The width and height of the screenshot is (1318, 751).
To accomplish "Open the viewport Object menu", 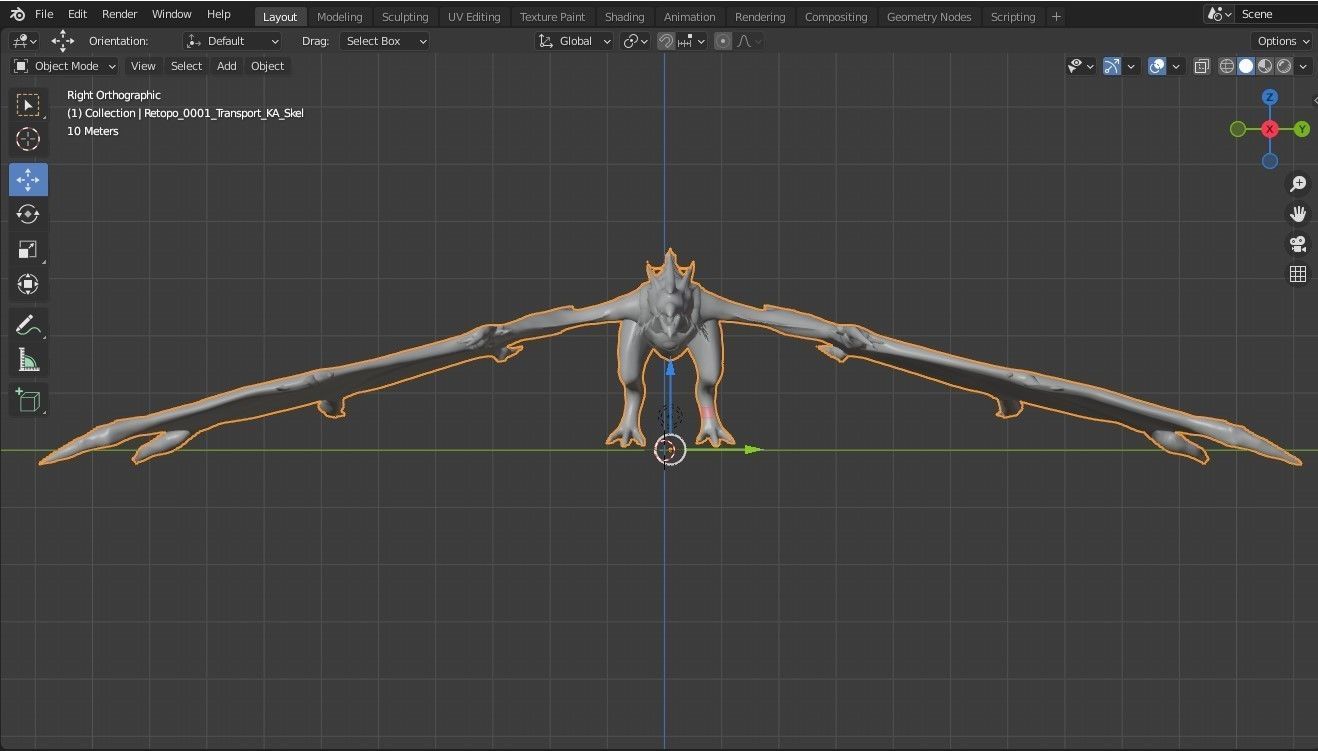I will (x=267, y=66).
